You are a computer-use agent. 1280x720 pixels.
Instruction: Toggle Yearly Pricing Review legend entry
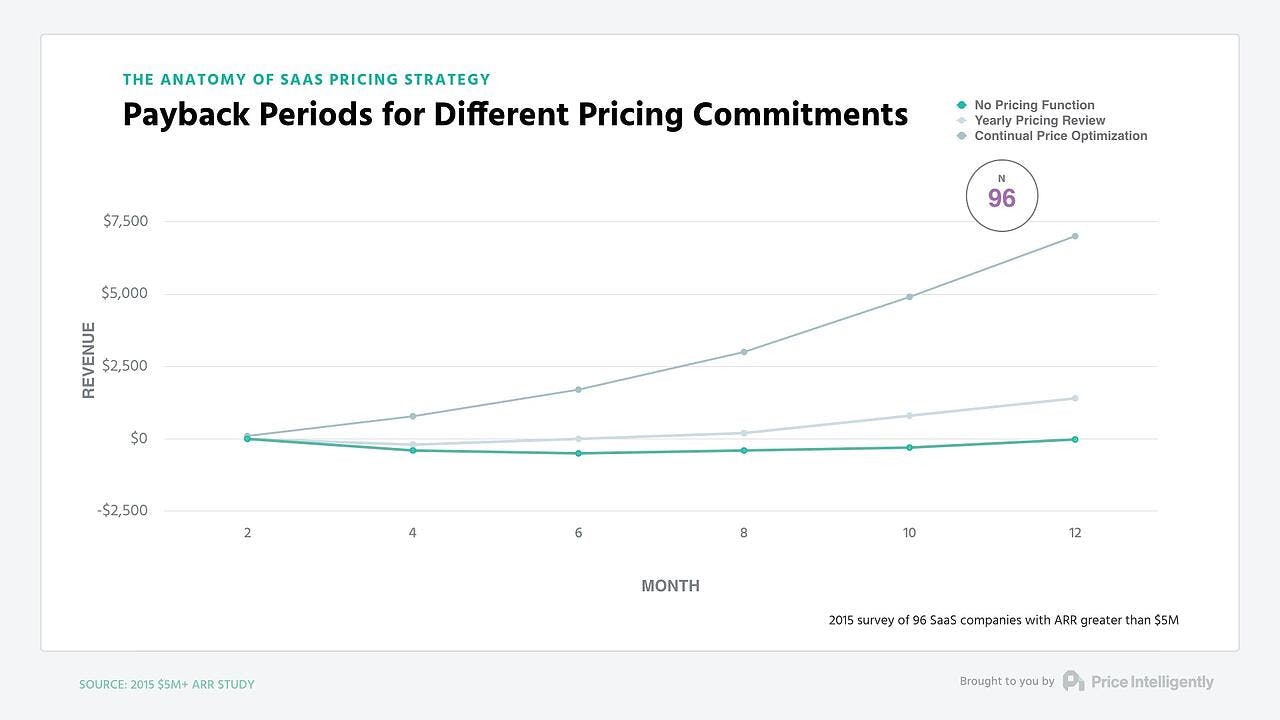pos(1039,120)
